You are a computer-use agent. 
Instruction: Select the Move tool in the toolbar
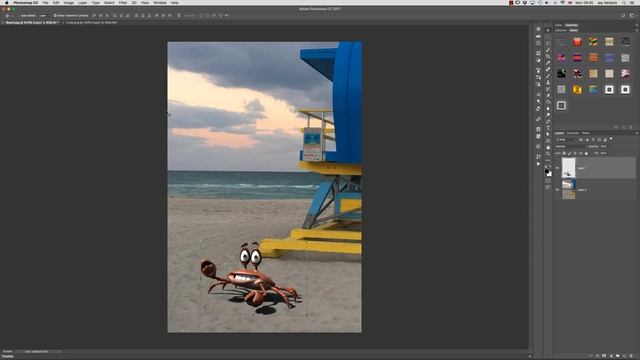click(x=548, y=30)
